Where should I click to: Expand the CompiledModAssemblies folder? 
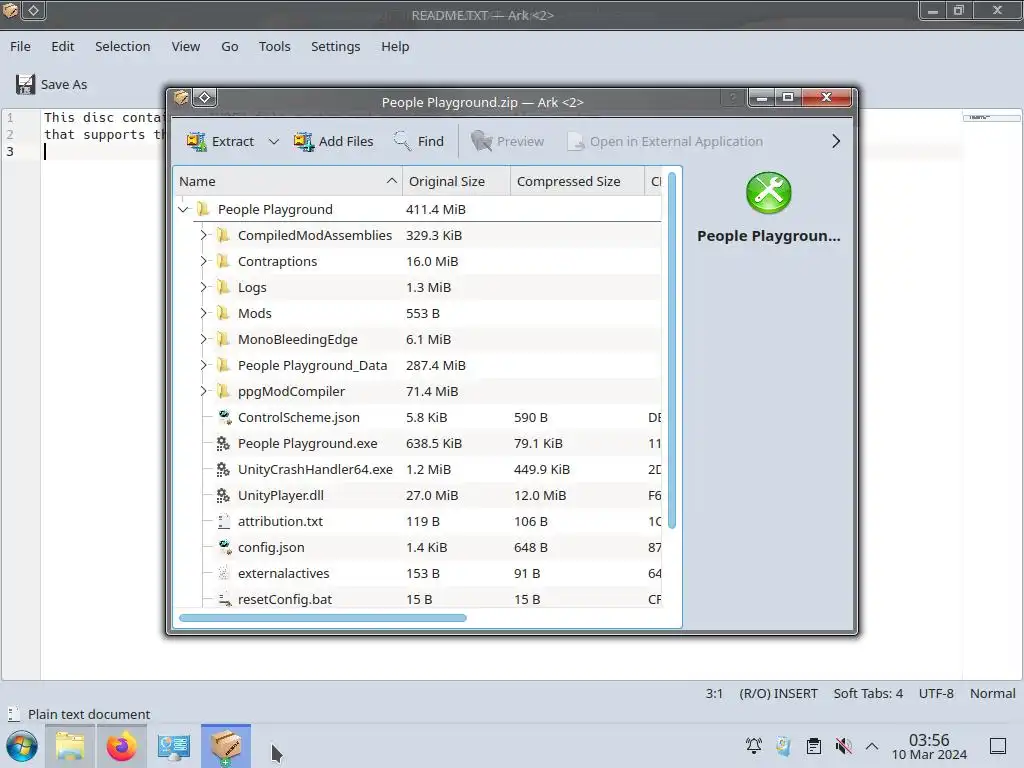click(203, 235)
